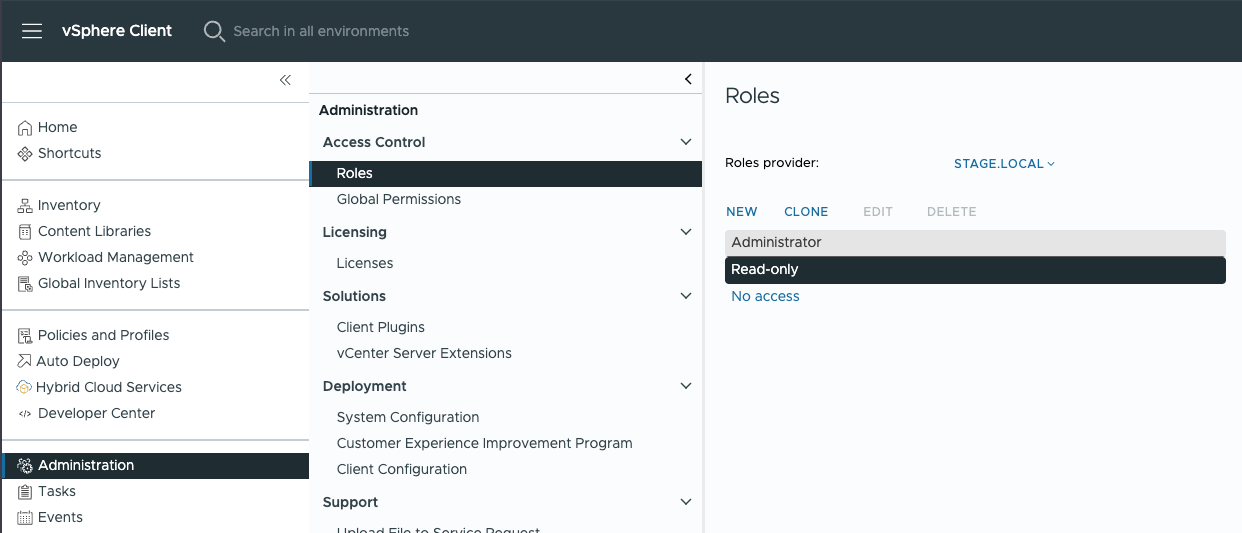Go to Client Plugins
This screenshot has width=1242, height=533.
point(381,327)
